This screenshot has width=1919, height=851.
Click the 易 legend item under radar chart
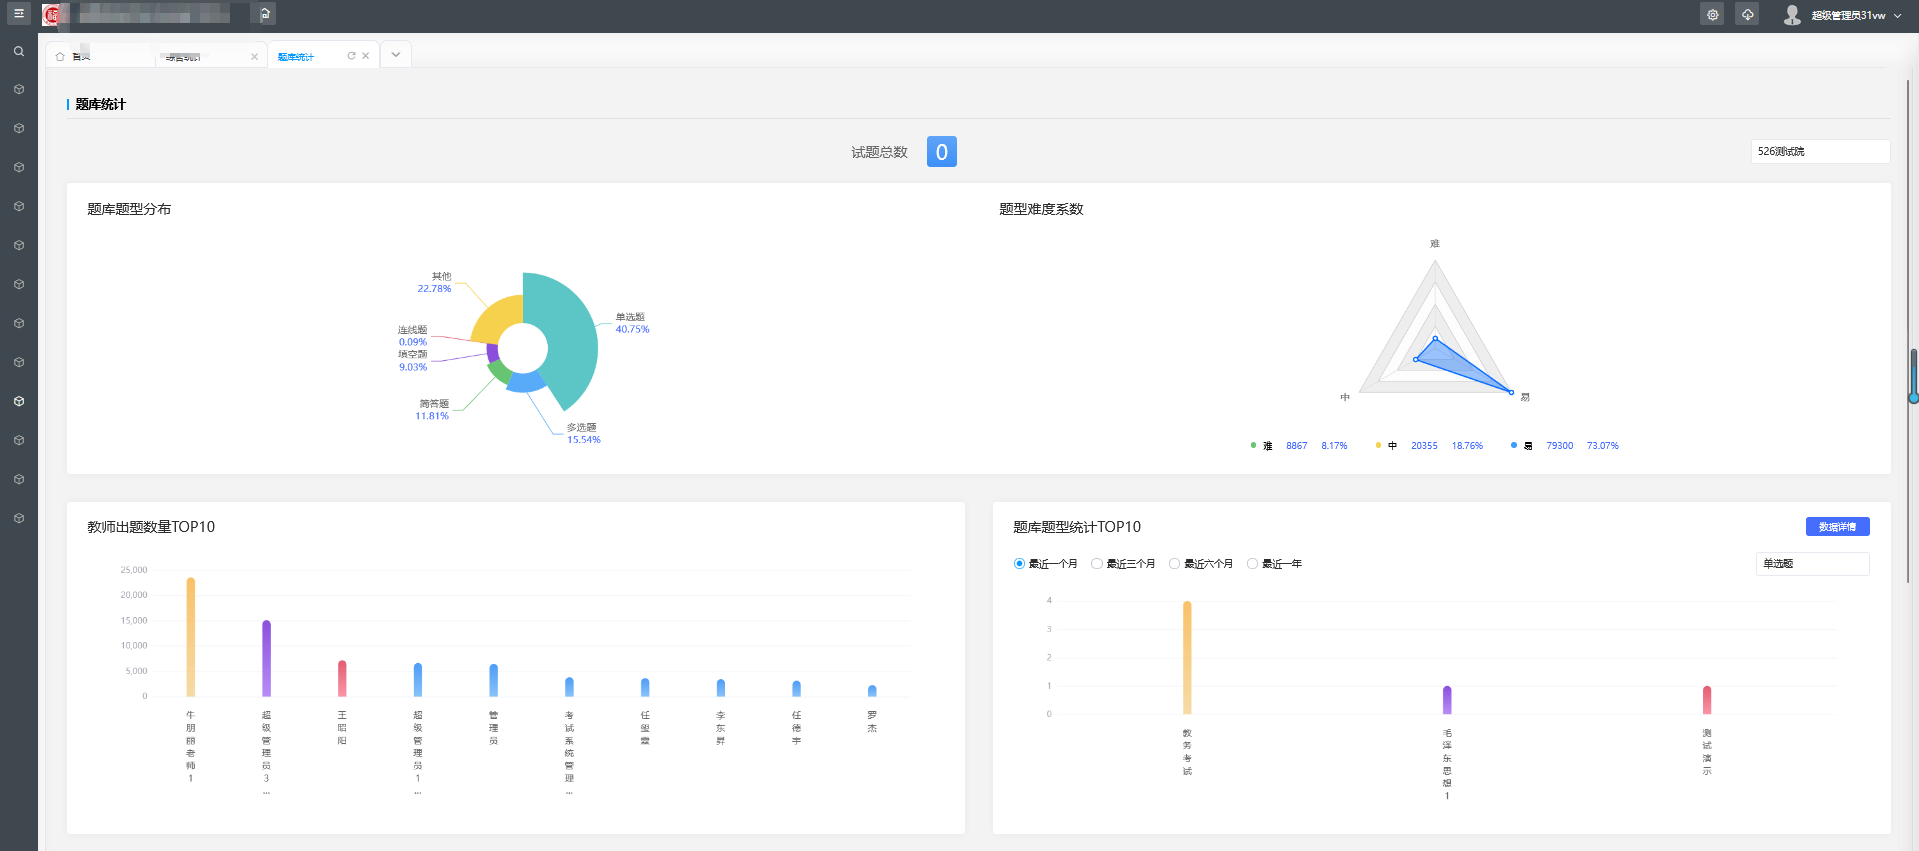point(1527,446)
